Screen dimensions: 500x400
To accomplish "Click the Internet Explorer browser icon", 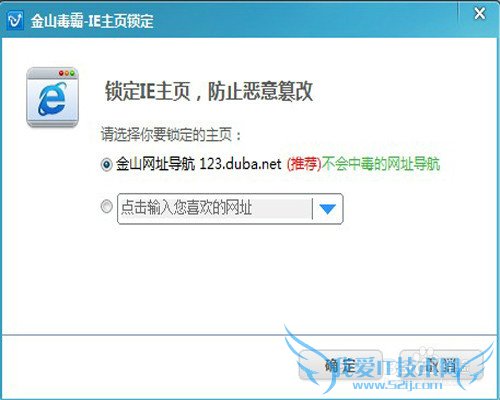I will pyautogui.click(x=52, y=97).
